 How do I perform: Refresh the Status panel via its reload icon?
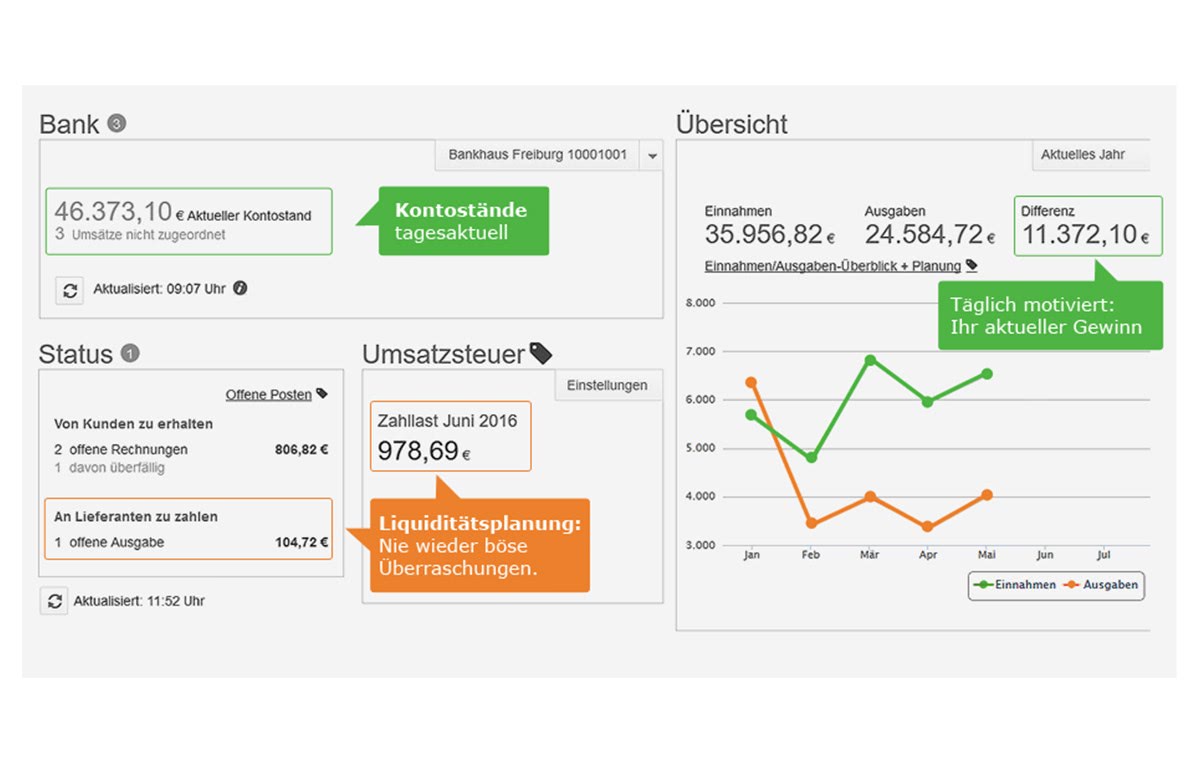[x=53, y=601]
